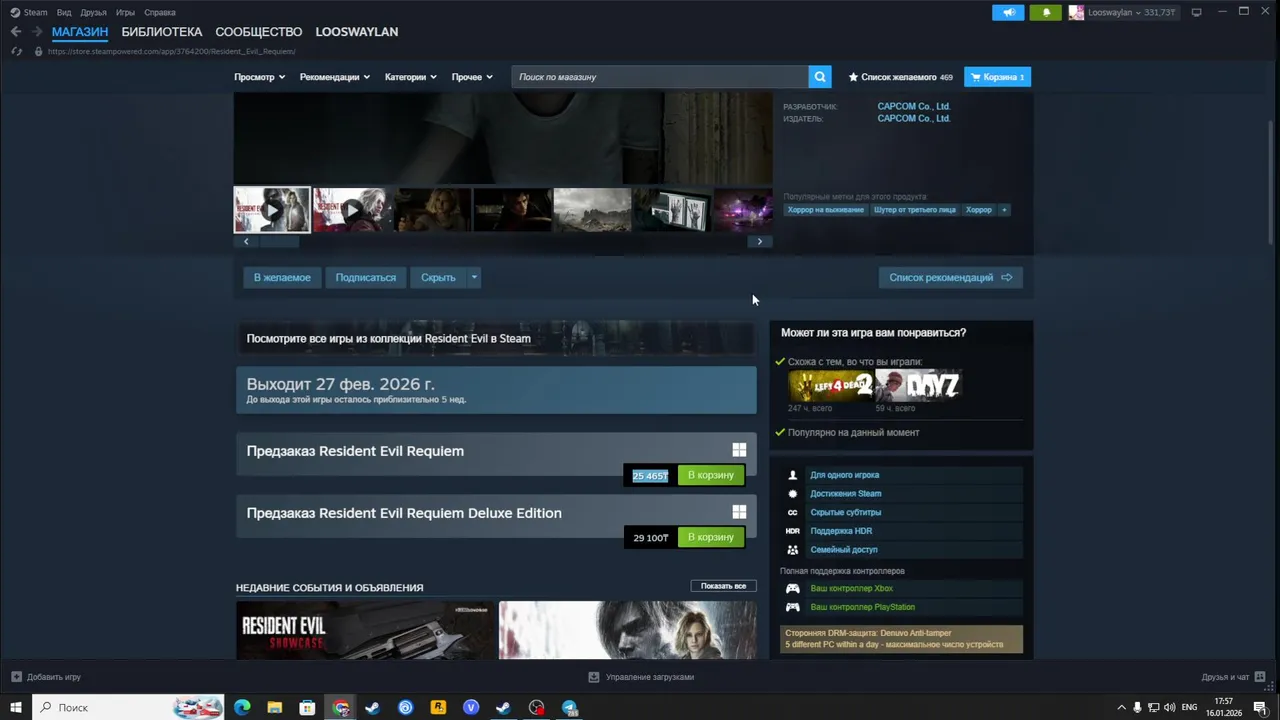Expand the Категории dropdown

tap(411, 77)
